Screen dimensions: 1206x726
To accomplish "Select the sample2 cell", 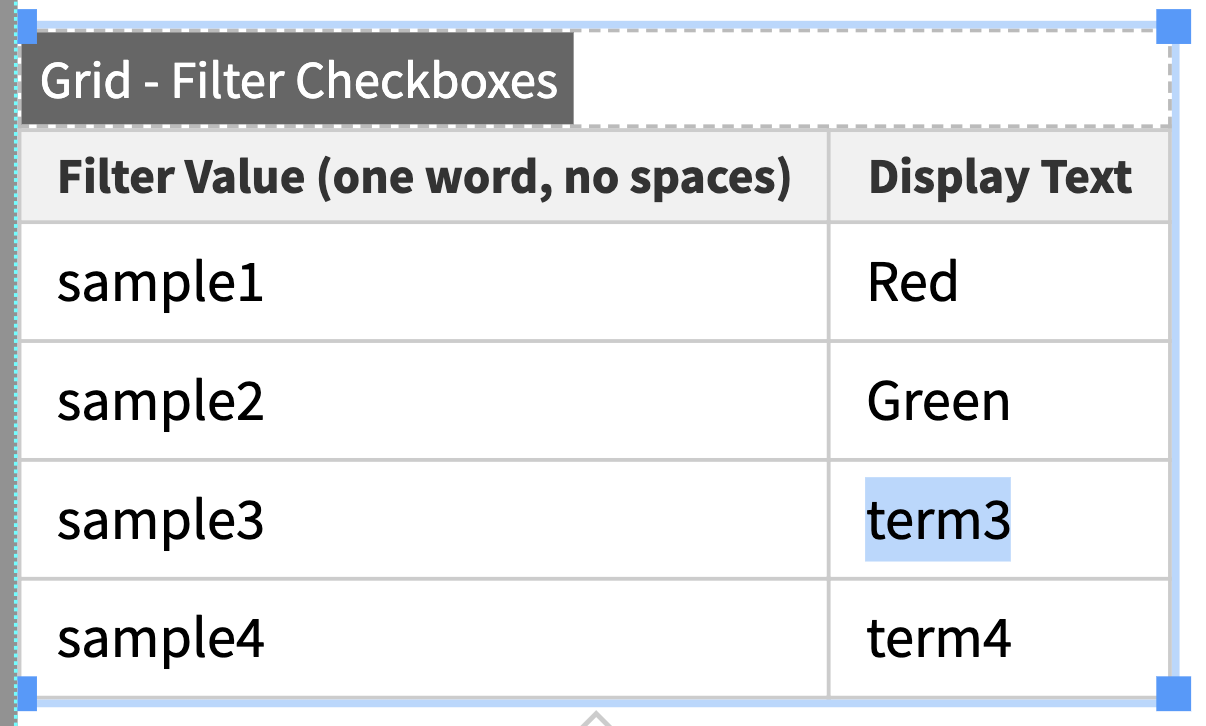I will point(425,401).
